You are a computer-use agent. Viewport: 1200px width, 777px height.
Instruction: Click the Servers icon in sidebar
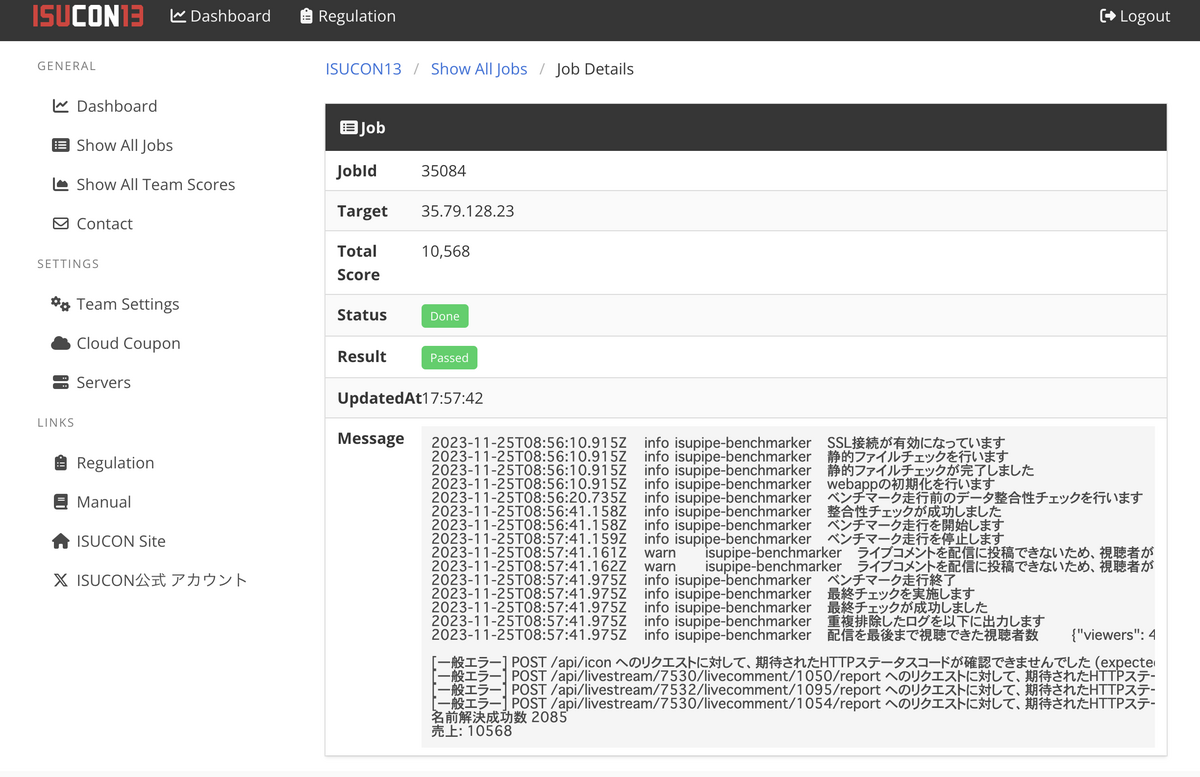tap(61, 382)
